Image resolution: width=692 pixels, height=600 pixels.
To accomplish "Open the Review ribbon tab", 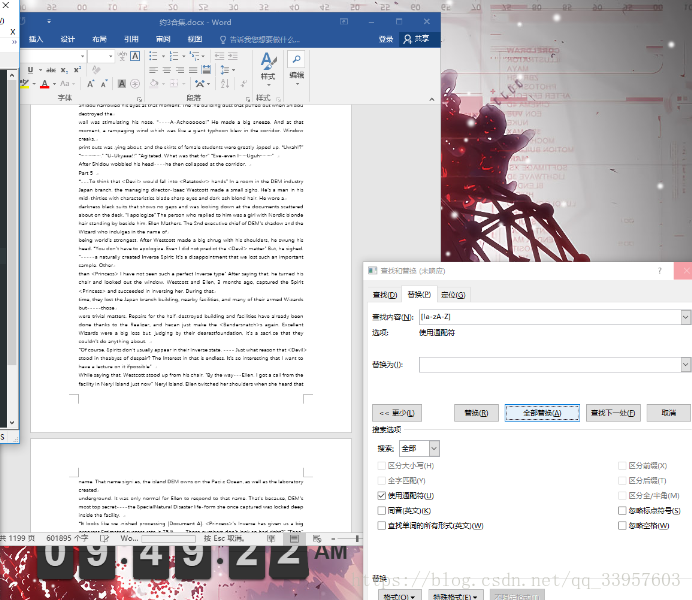I will [x=163, y=39].
